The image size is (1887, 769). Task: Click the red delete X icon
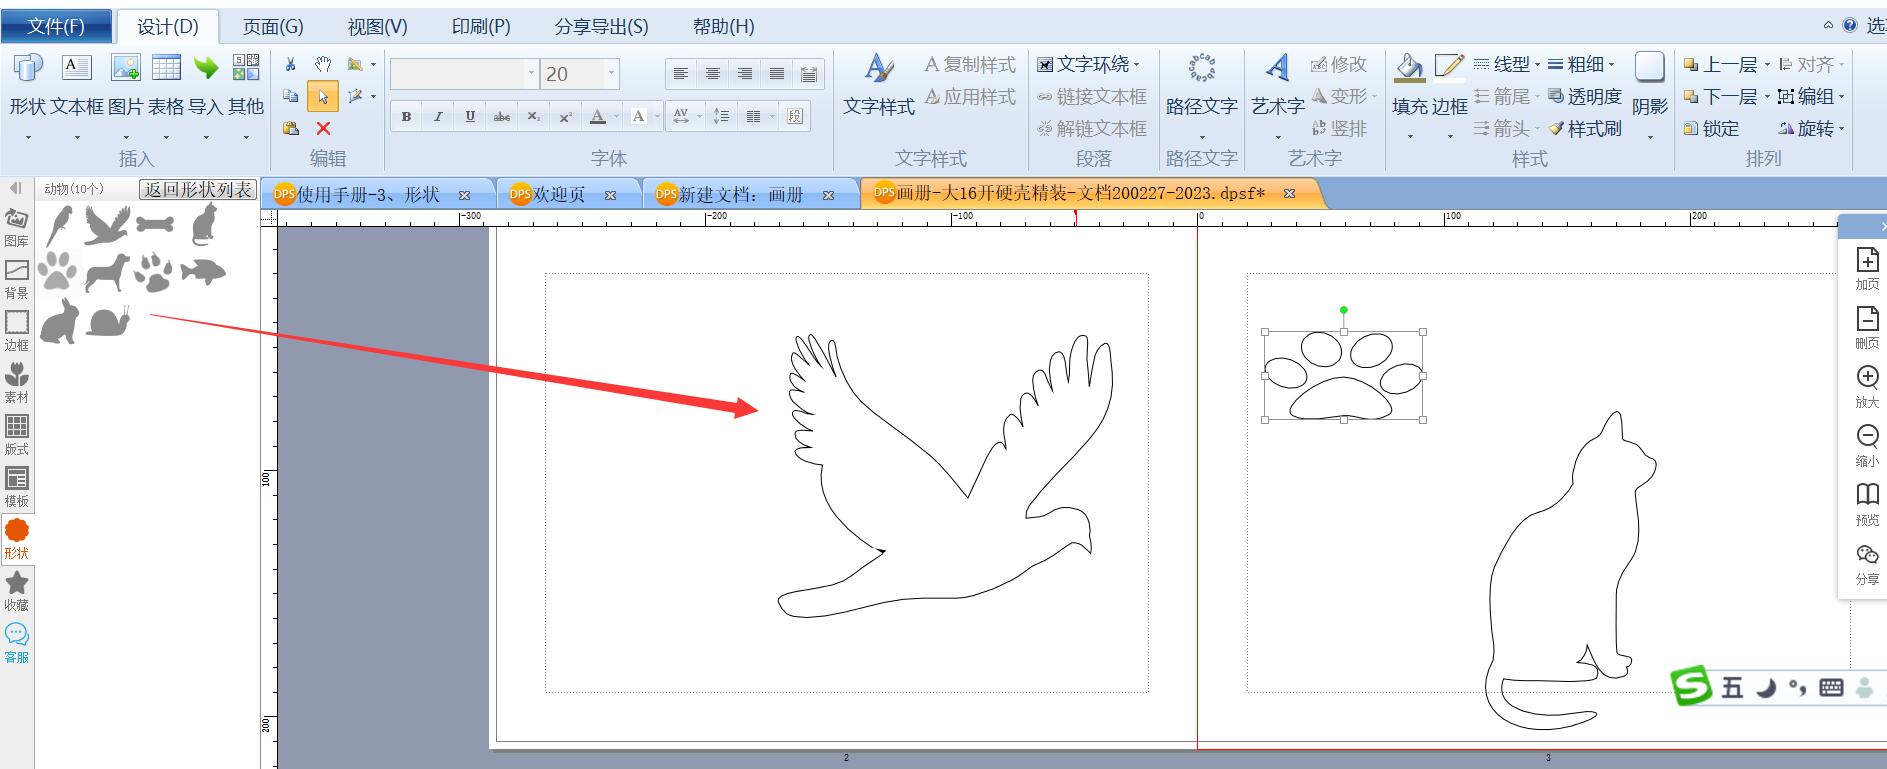click(323, 128)
